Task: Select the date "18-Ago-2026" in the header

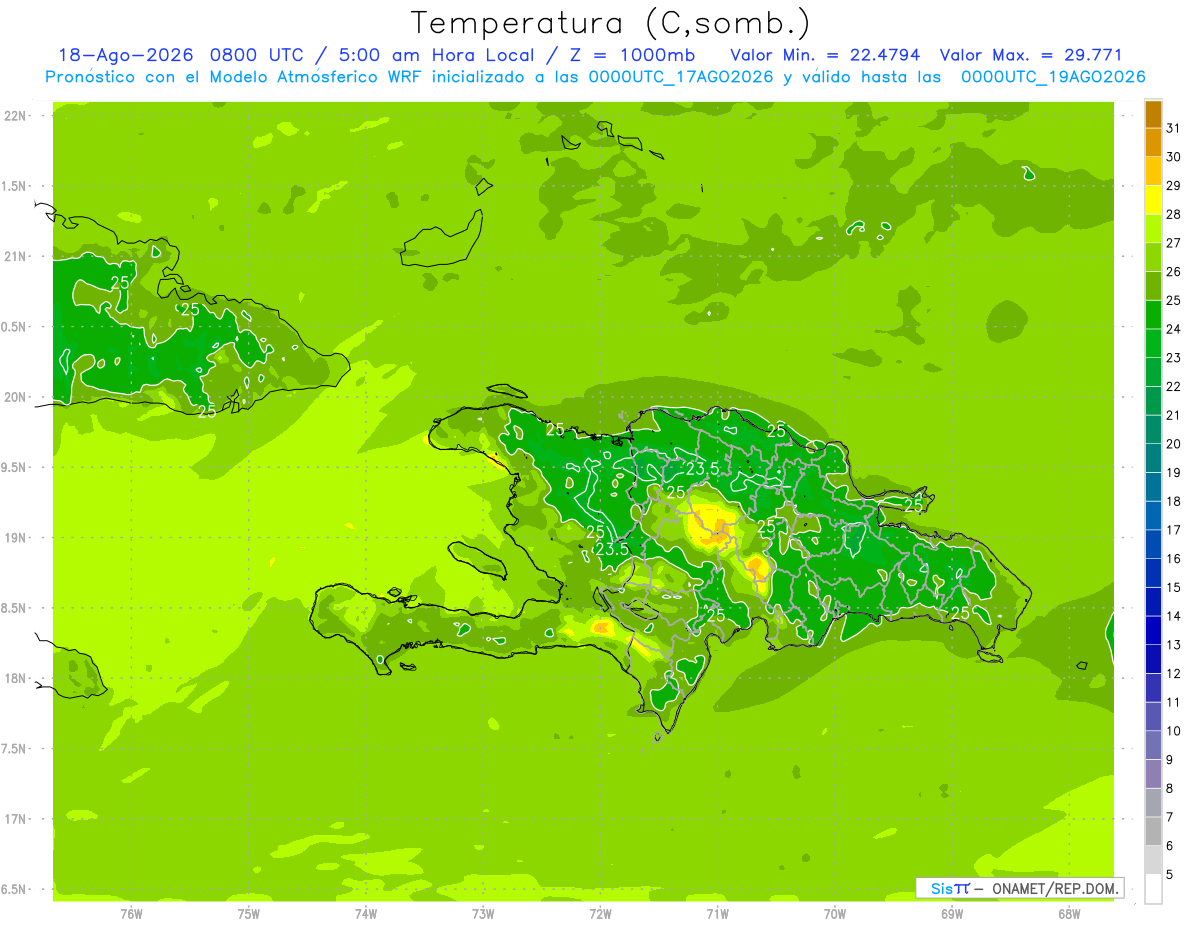Action: 125,55
